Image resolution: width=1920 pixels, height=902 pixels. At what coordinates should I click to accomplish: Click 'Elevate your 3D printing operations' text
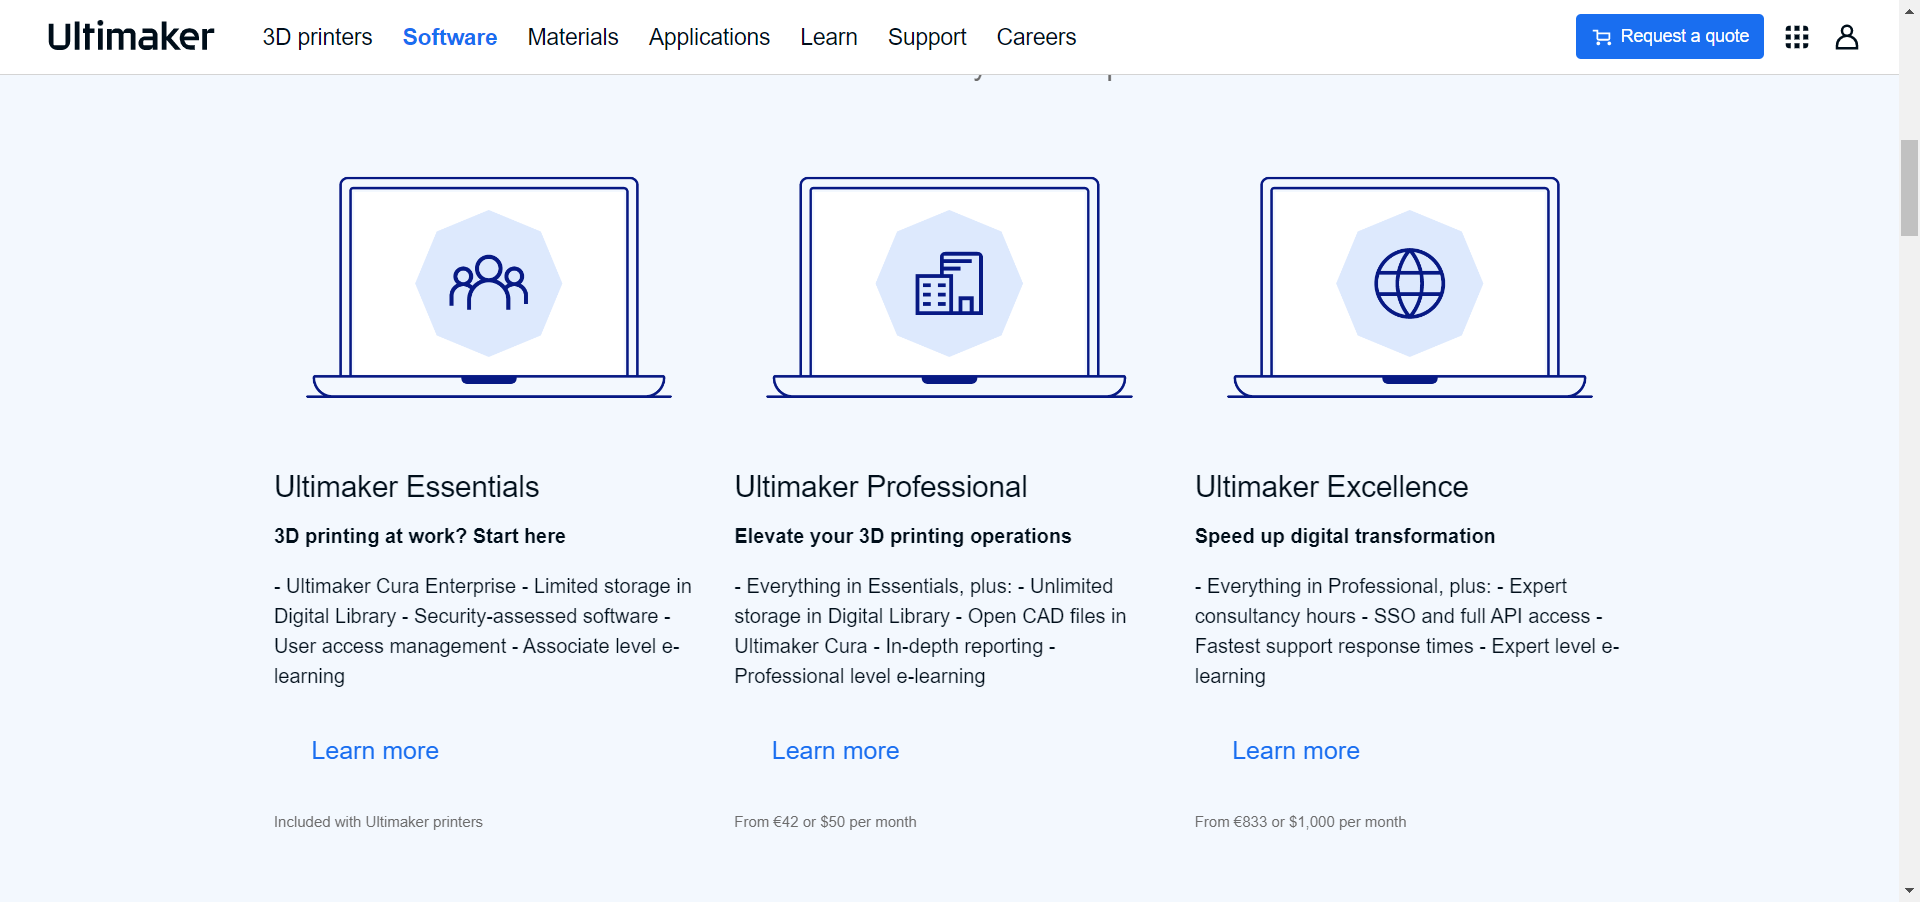903,536
